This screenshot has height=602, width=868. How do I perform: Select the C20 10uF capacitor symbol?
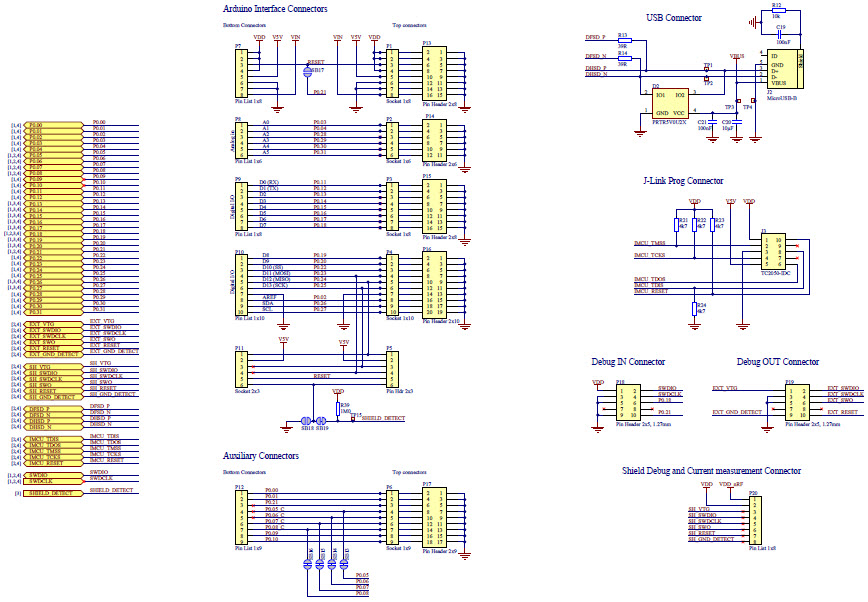tap(737, 122)
